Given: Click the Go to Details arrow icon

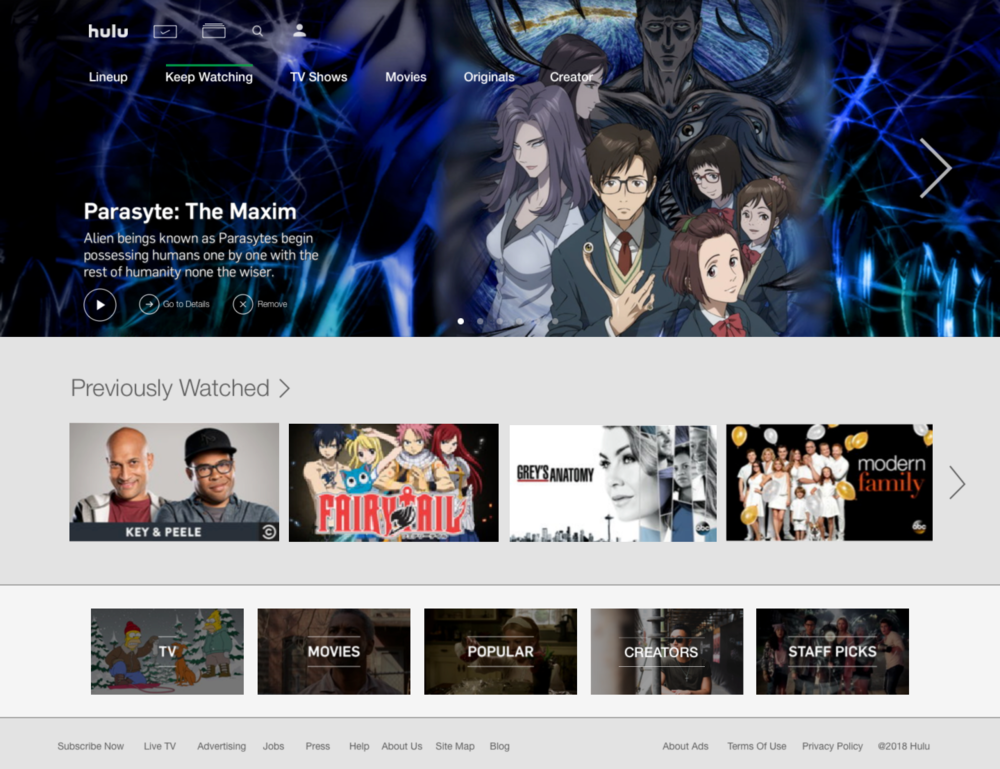Looking at the screenshot, I should point(149,304).
